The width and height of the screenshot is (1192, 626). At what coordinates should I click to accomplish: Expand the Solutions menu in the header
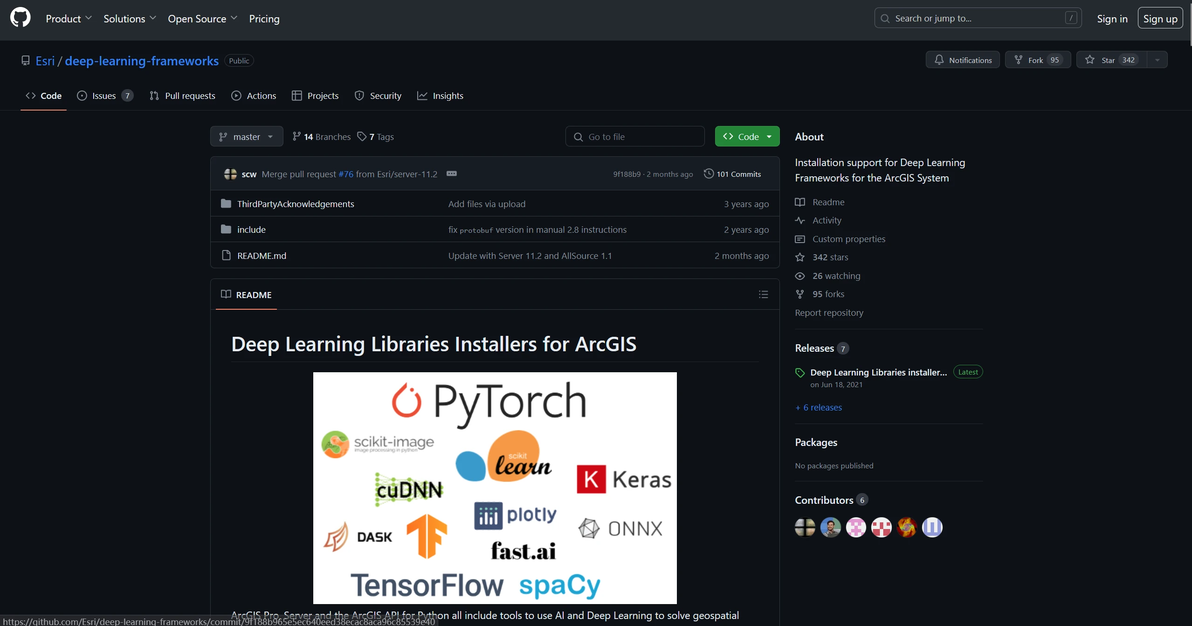[130, 18]
